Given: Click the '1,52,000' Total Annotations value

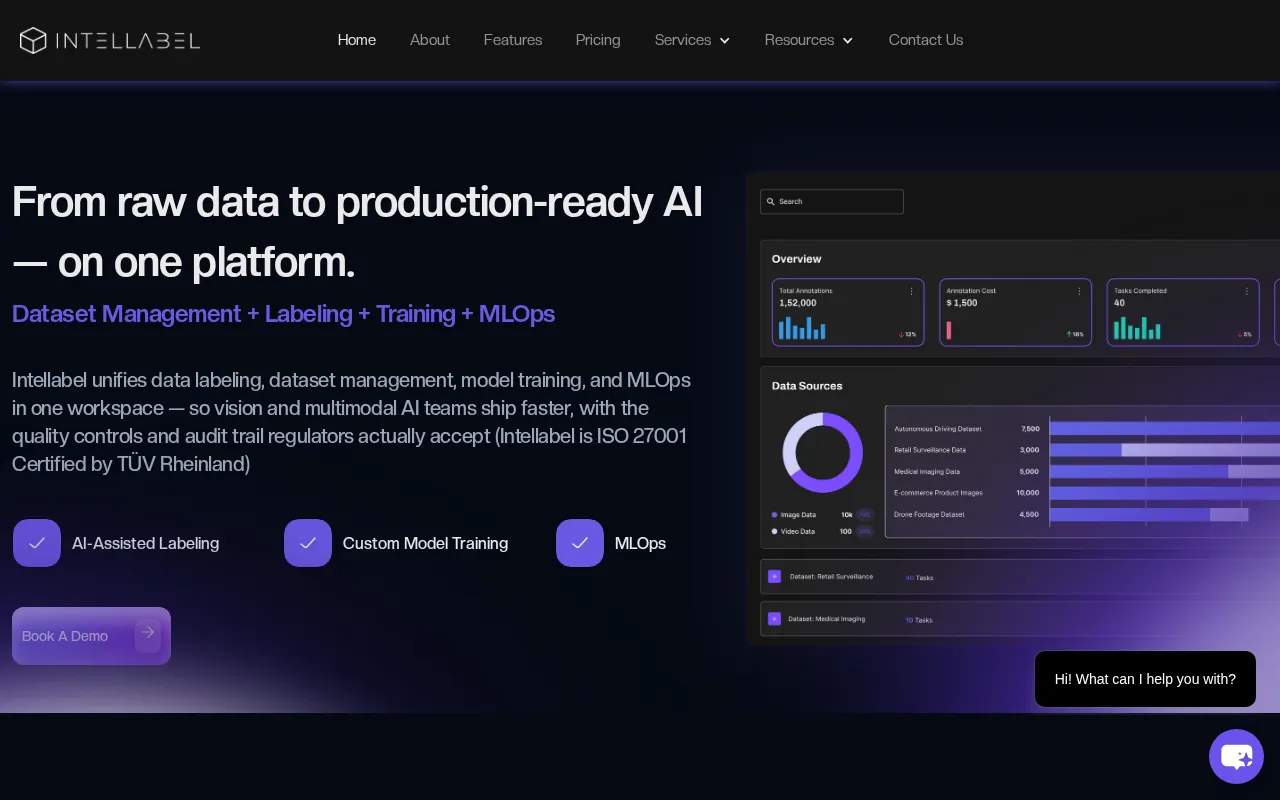Looking at the screenshot, I should tap(798, 303).
